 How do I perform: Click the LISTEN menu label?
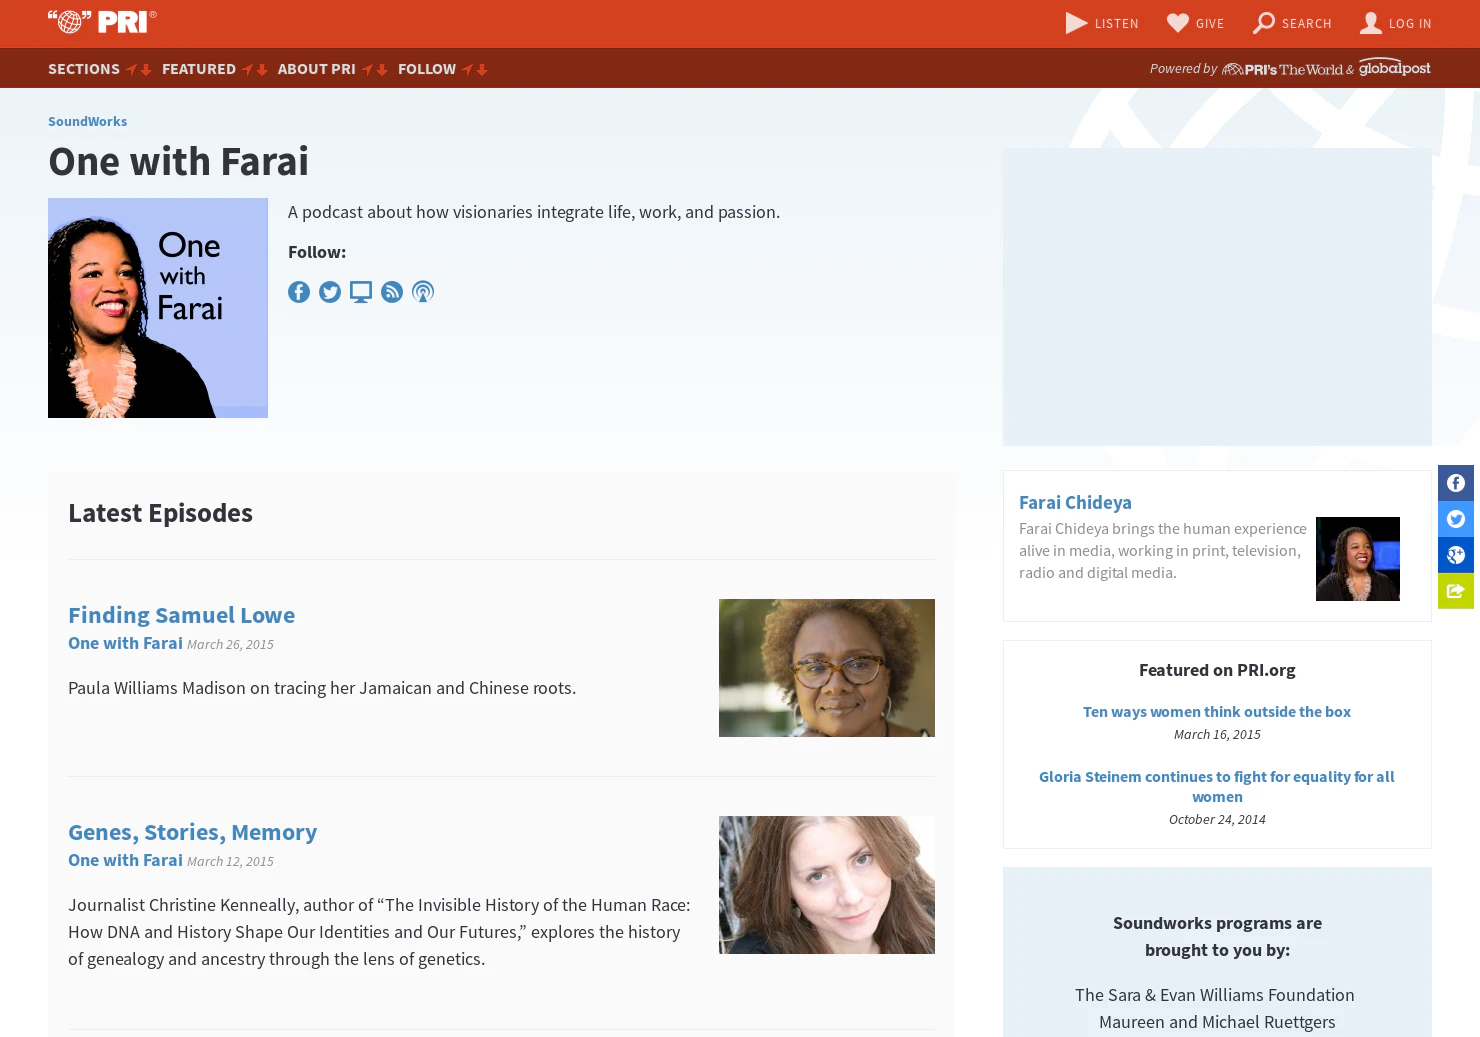pyautogui.click(x=1116, y=24)
